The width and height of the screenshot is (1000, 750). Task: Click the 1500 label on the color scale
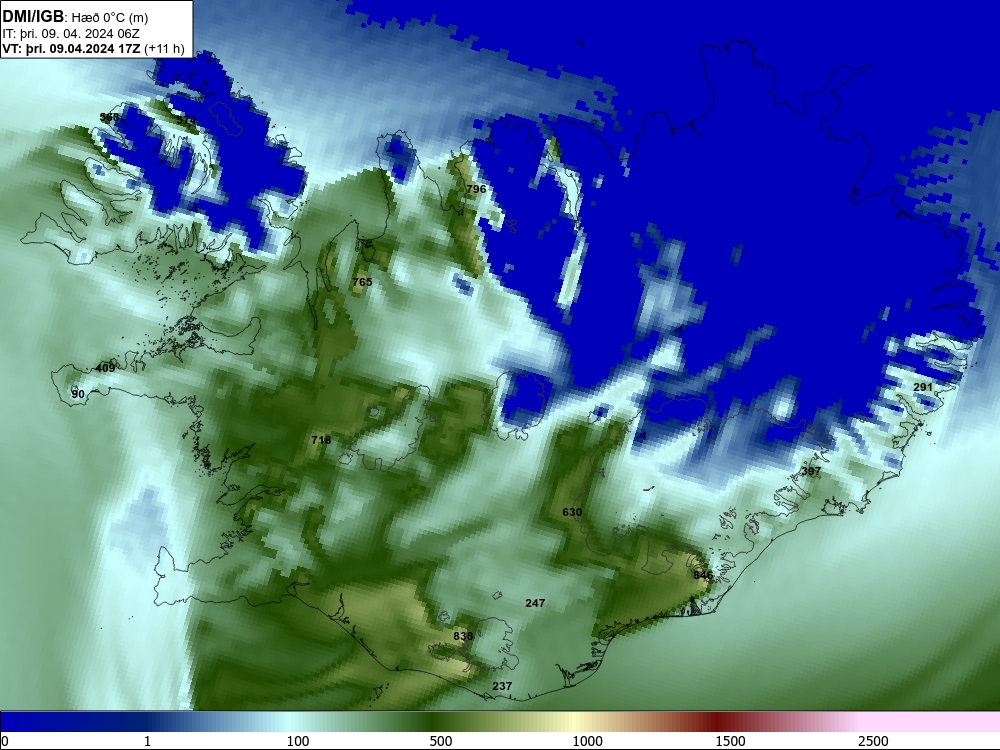coord(730,741)
